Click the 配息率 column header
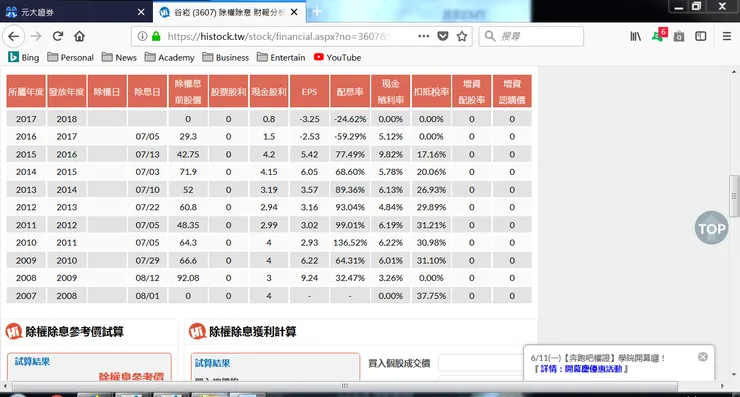 point(350,92)
